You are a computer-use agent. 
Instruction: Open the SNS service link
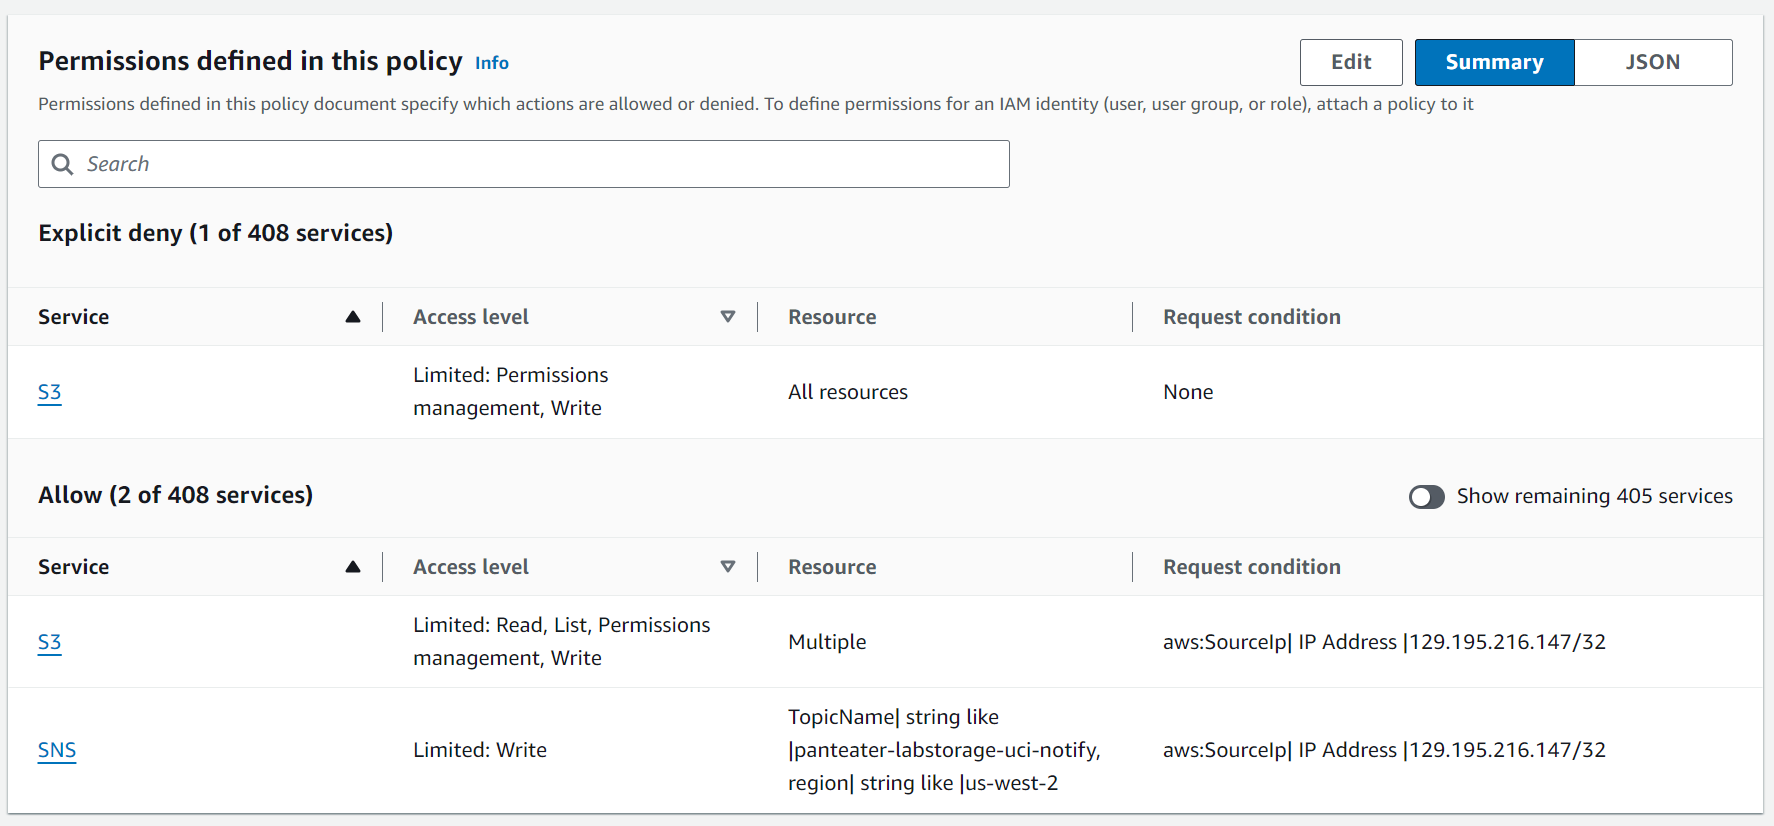[x=57, y=750]
